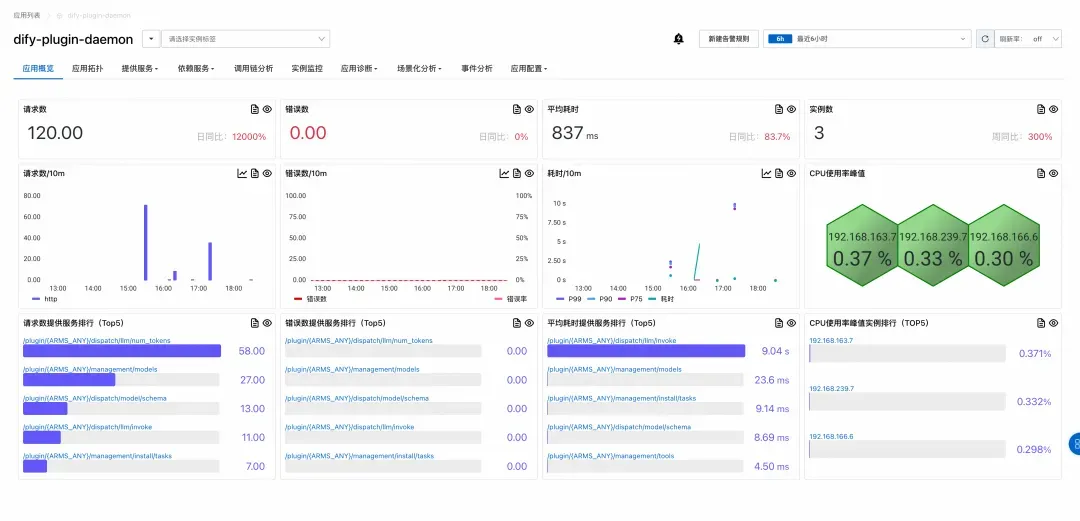Toggle eye icon on 错误数/10m panel
The height and width of the screenshot is (521, 1080).
pos(529,173)
